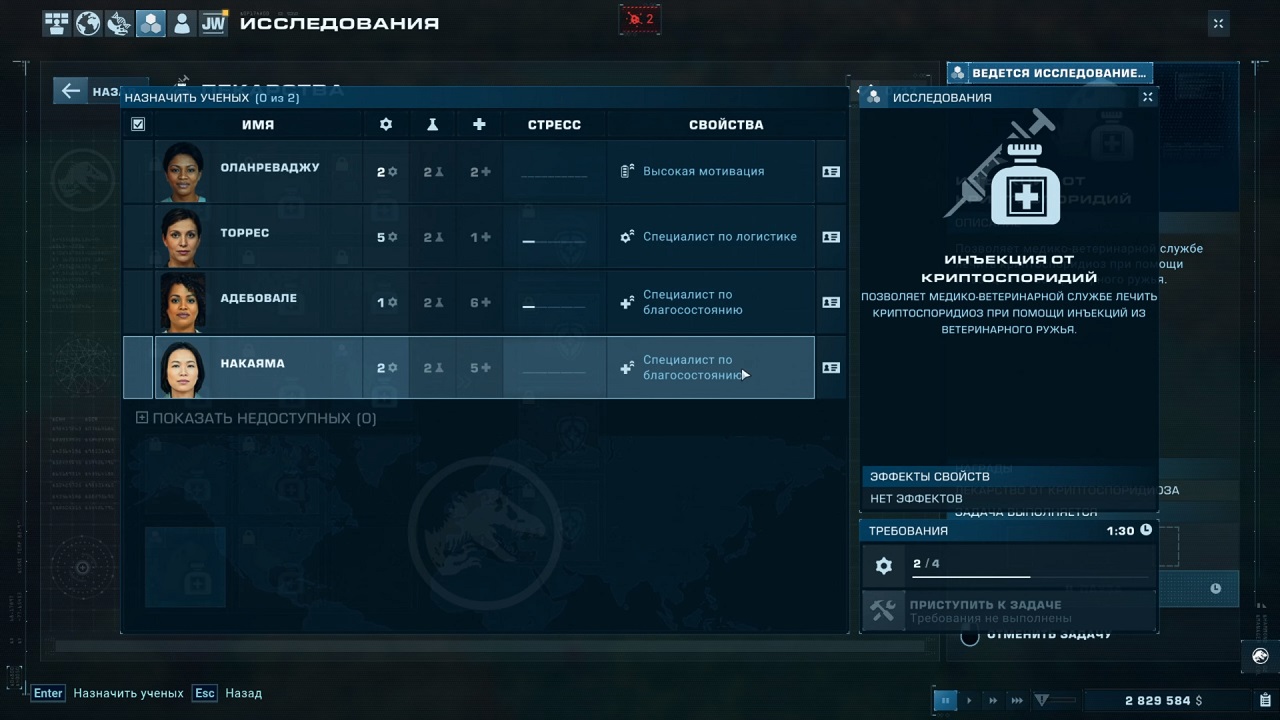Click the Назад back arrow button
The image size is (1280, 720).
70,91
